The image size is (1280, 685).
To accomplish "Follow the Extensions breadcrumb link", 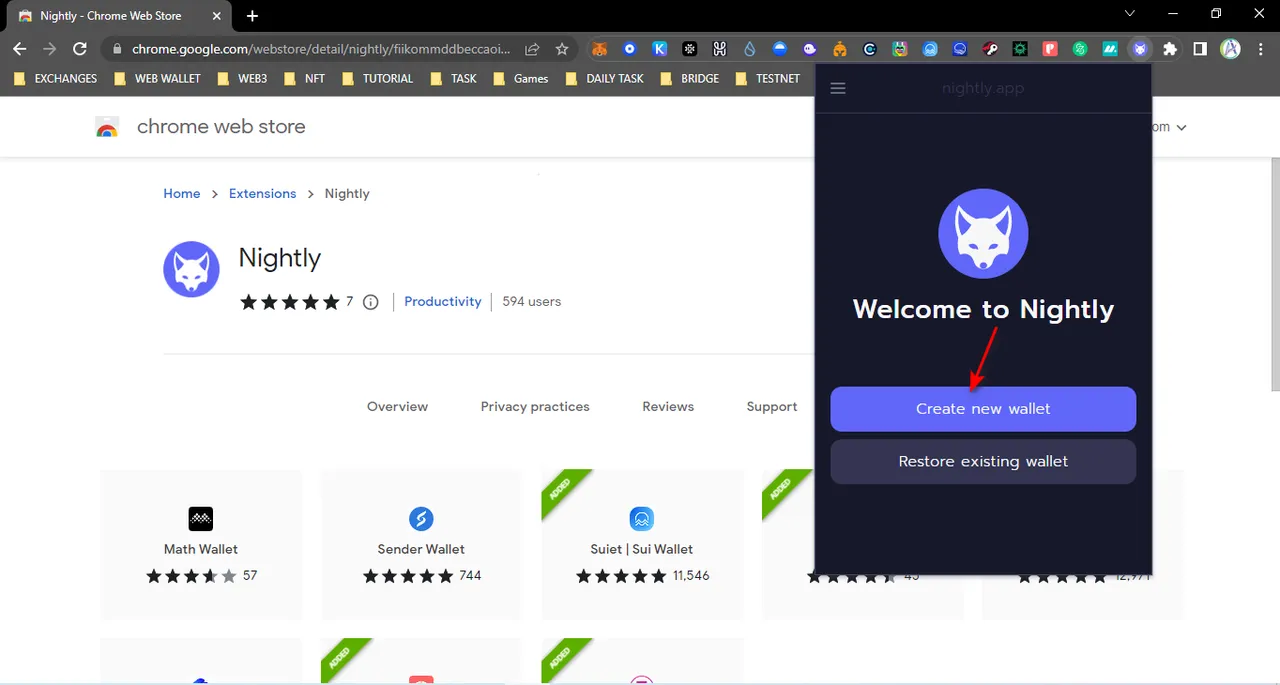I will pos(262,194).
